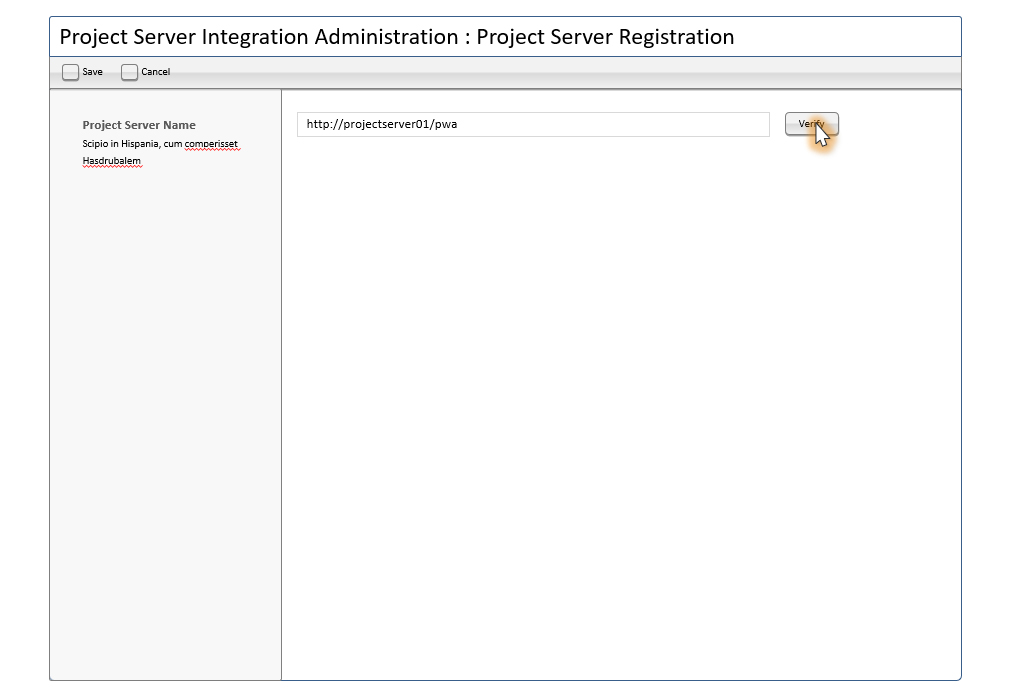Viewport: 1012px width, 697px height.
Task: Click the word Scipio in description
Action: coord(95,144)
